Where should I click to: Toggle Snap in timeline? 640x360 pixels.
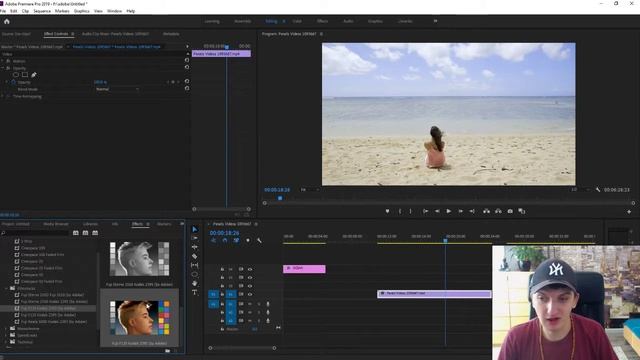pyautogui.click(x=224, y=241)
